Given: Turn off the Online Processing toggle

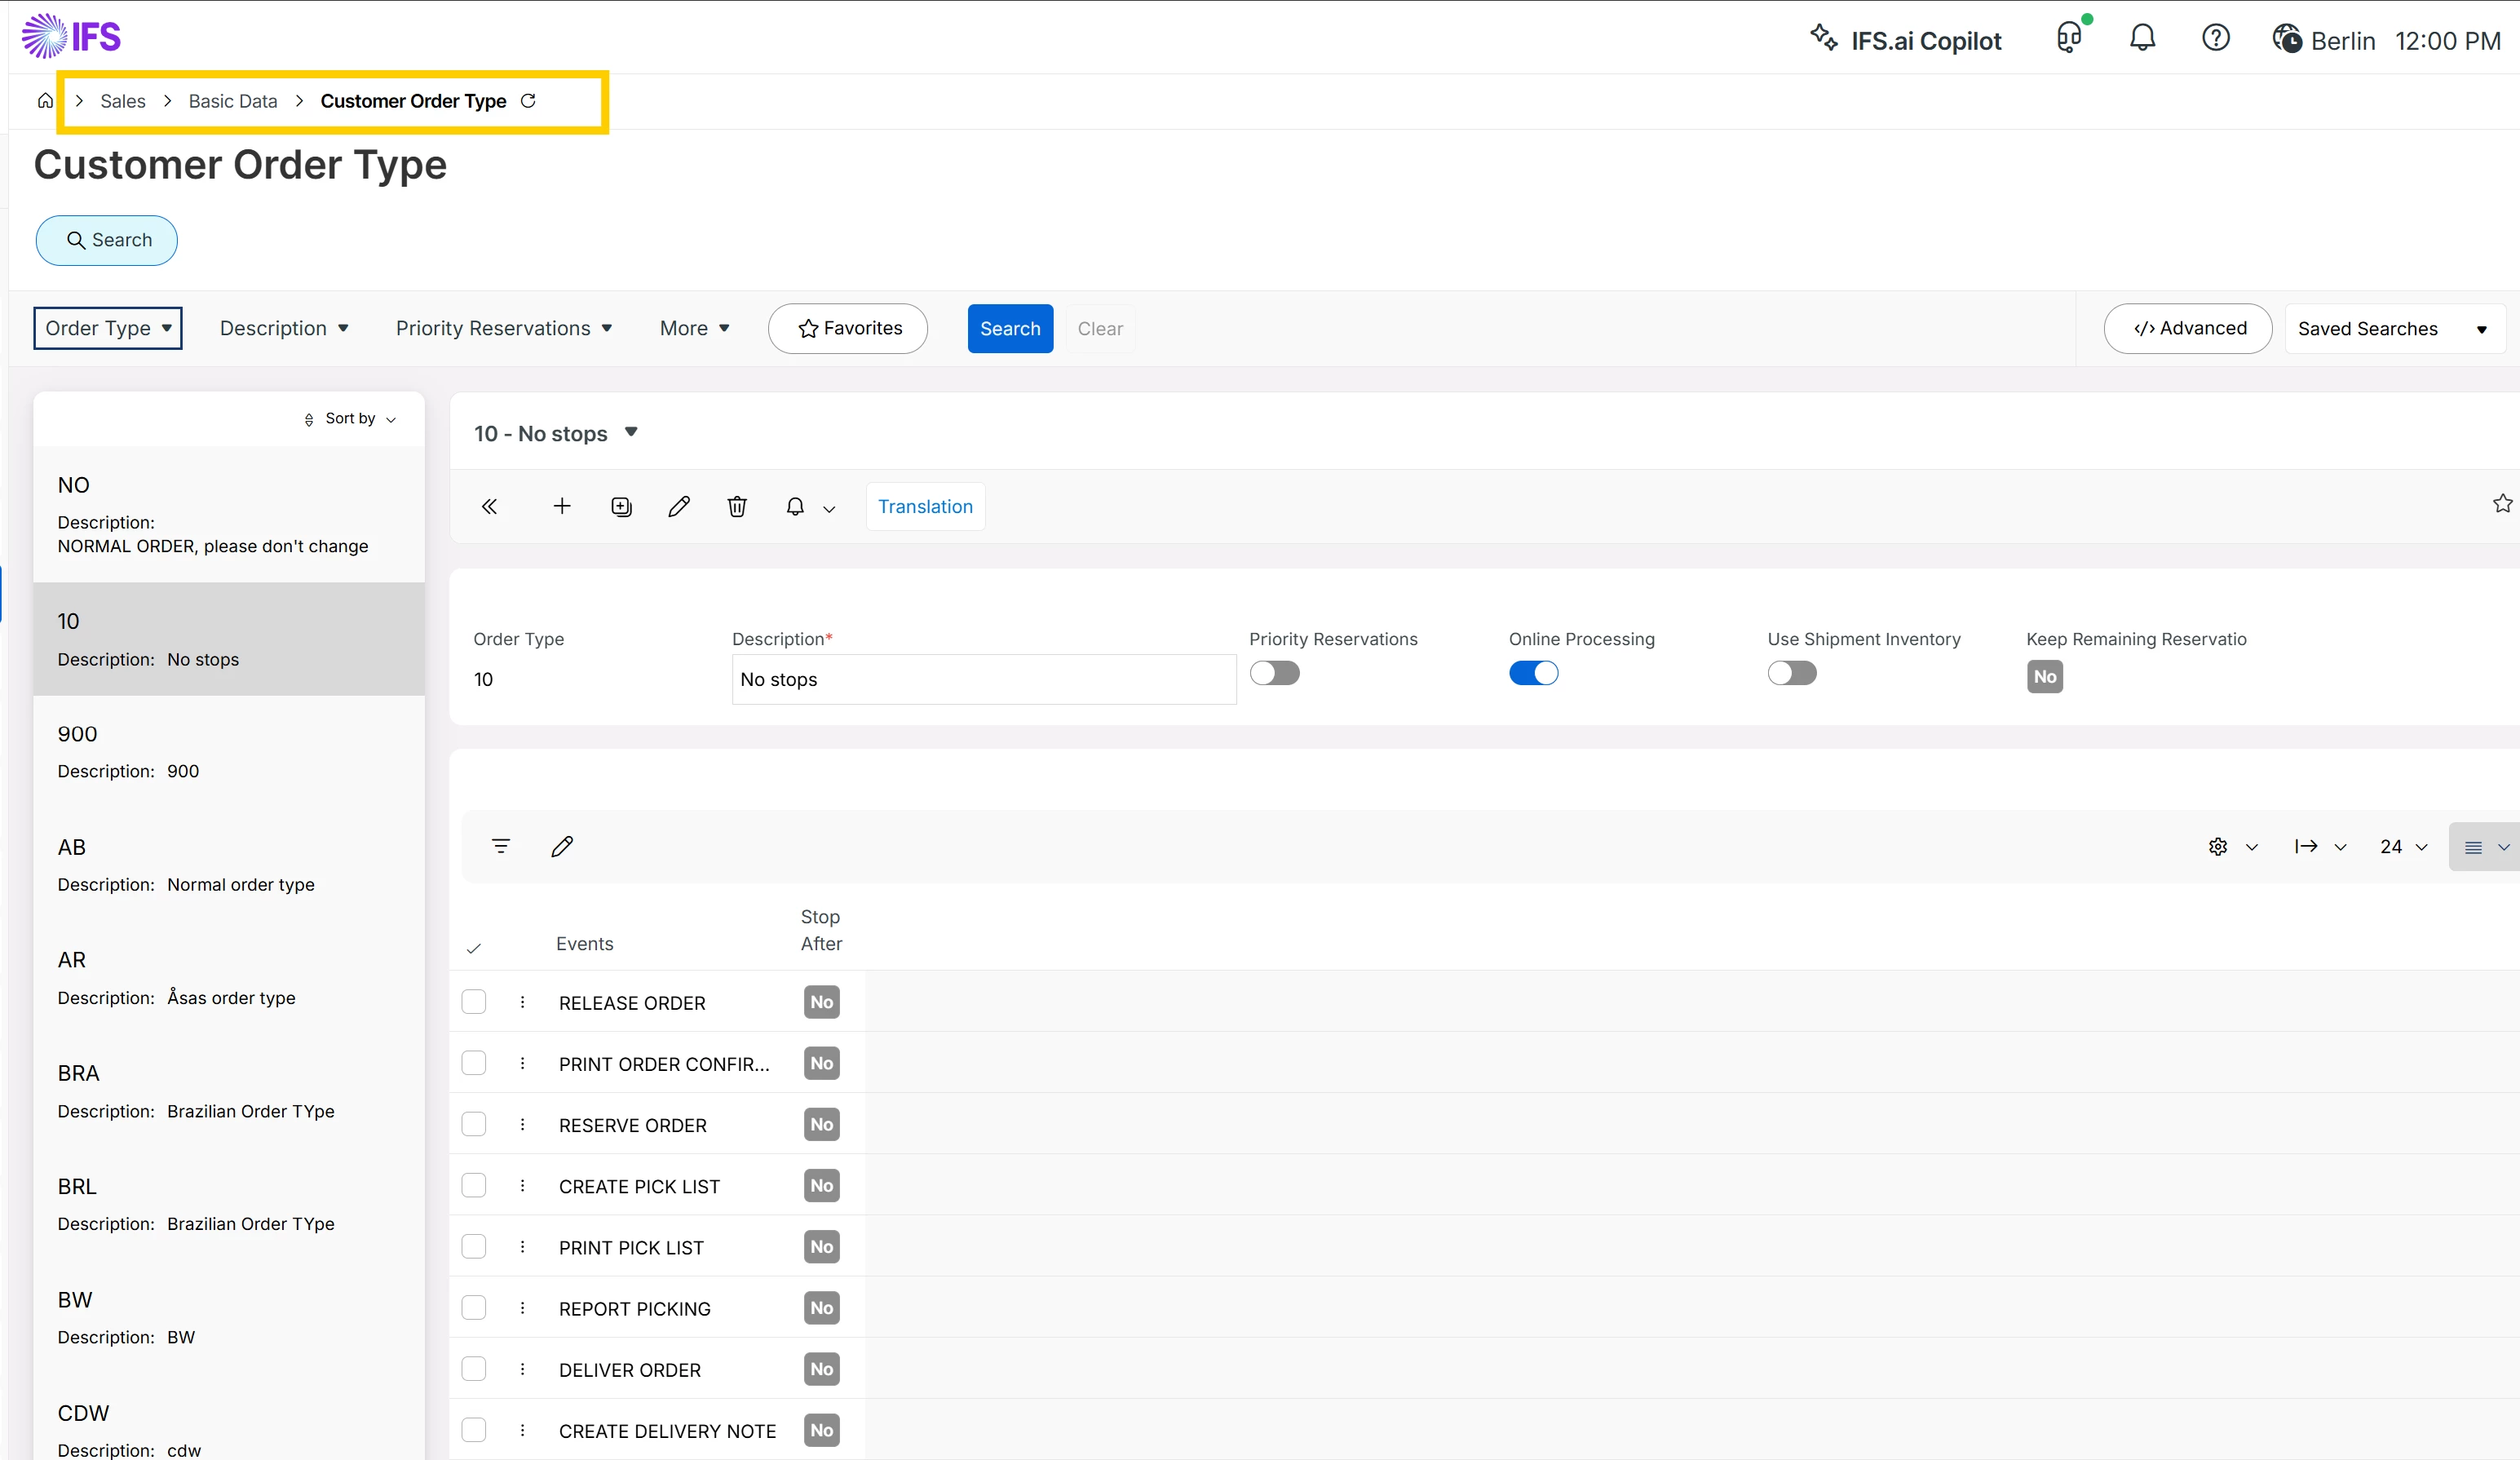Looking at the screenshot, I should click(1533, 673).
